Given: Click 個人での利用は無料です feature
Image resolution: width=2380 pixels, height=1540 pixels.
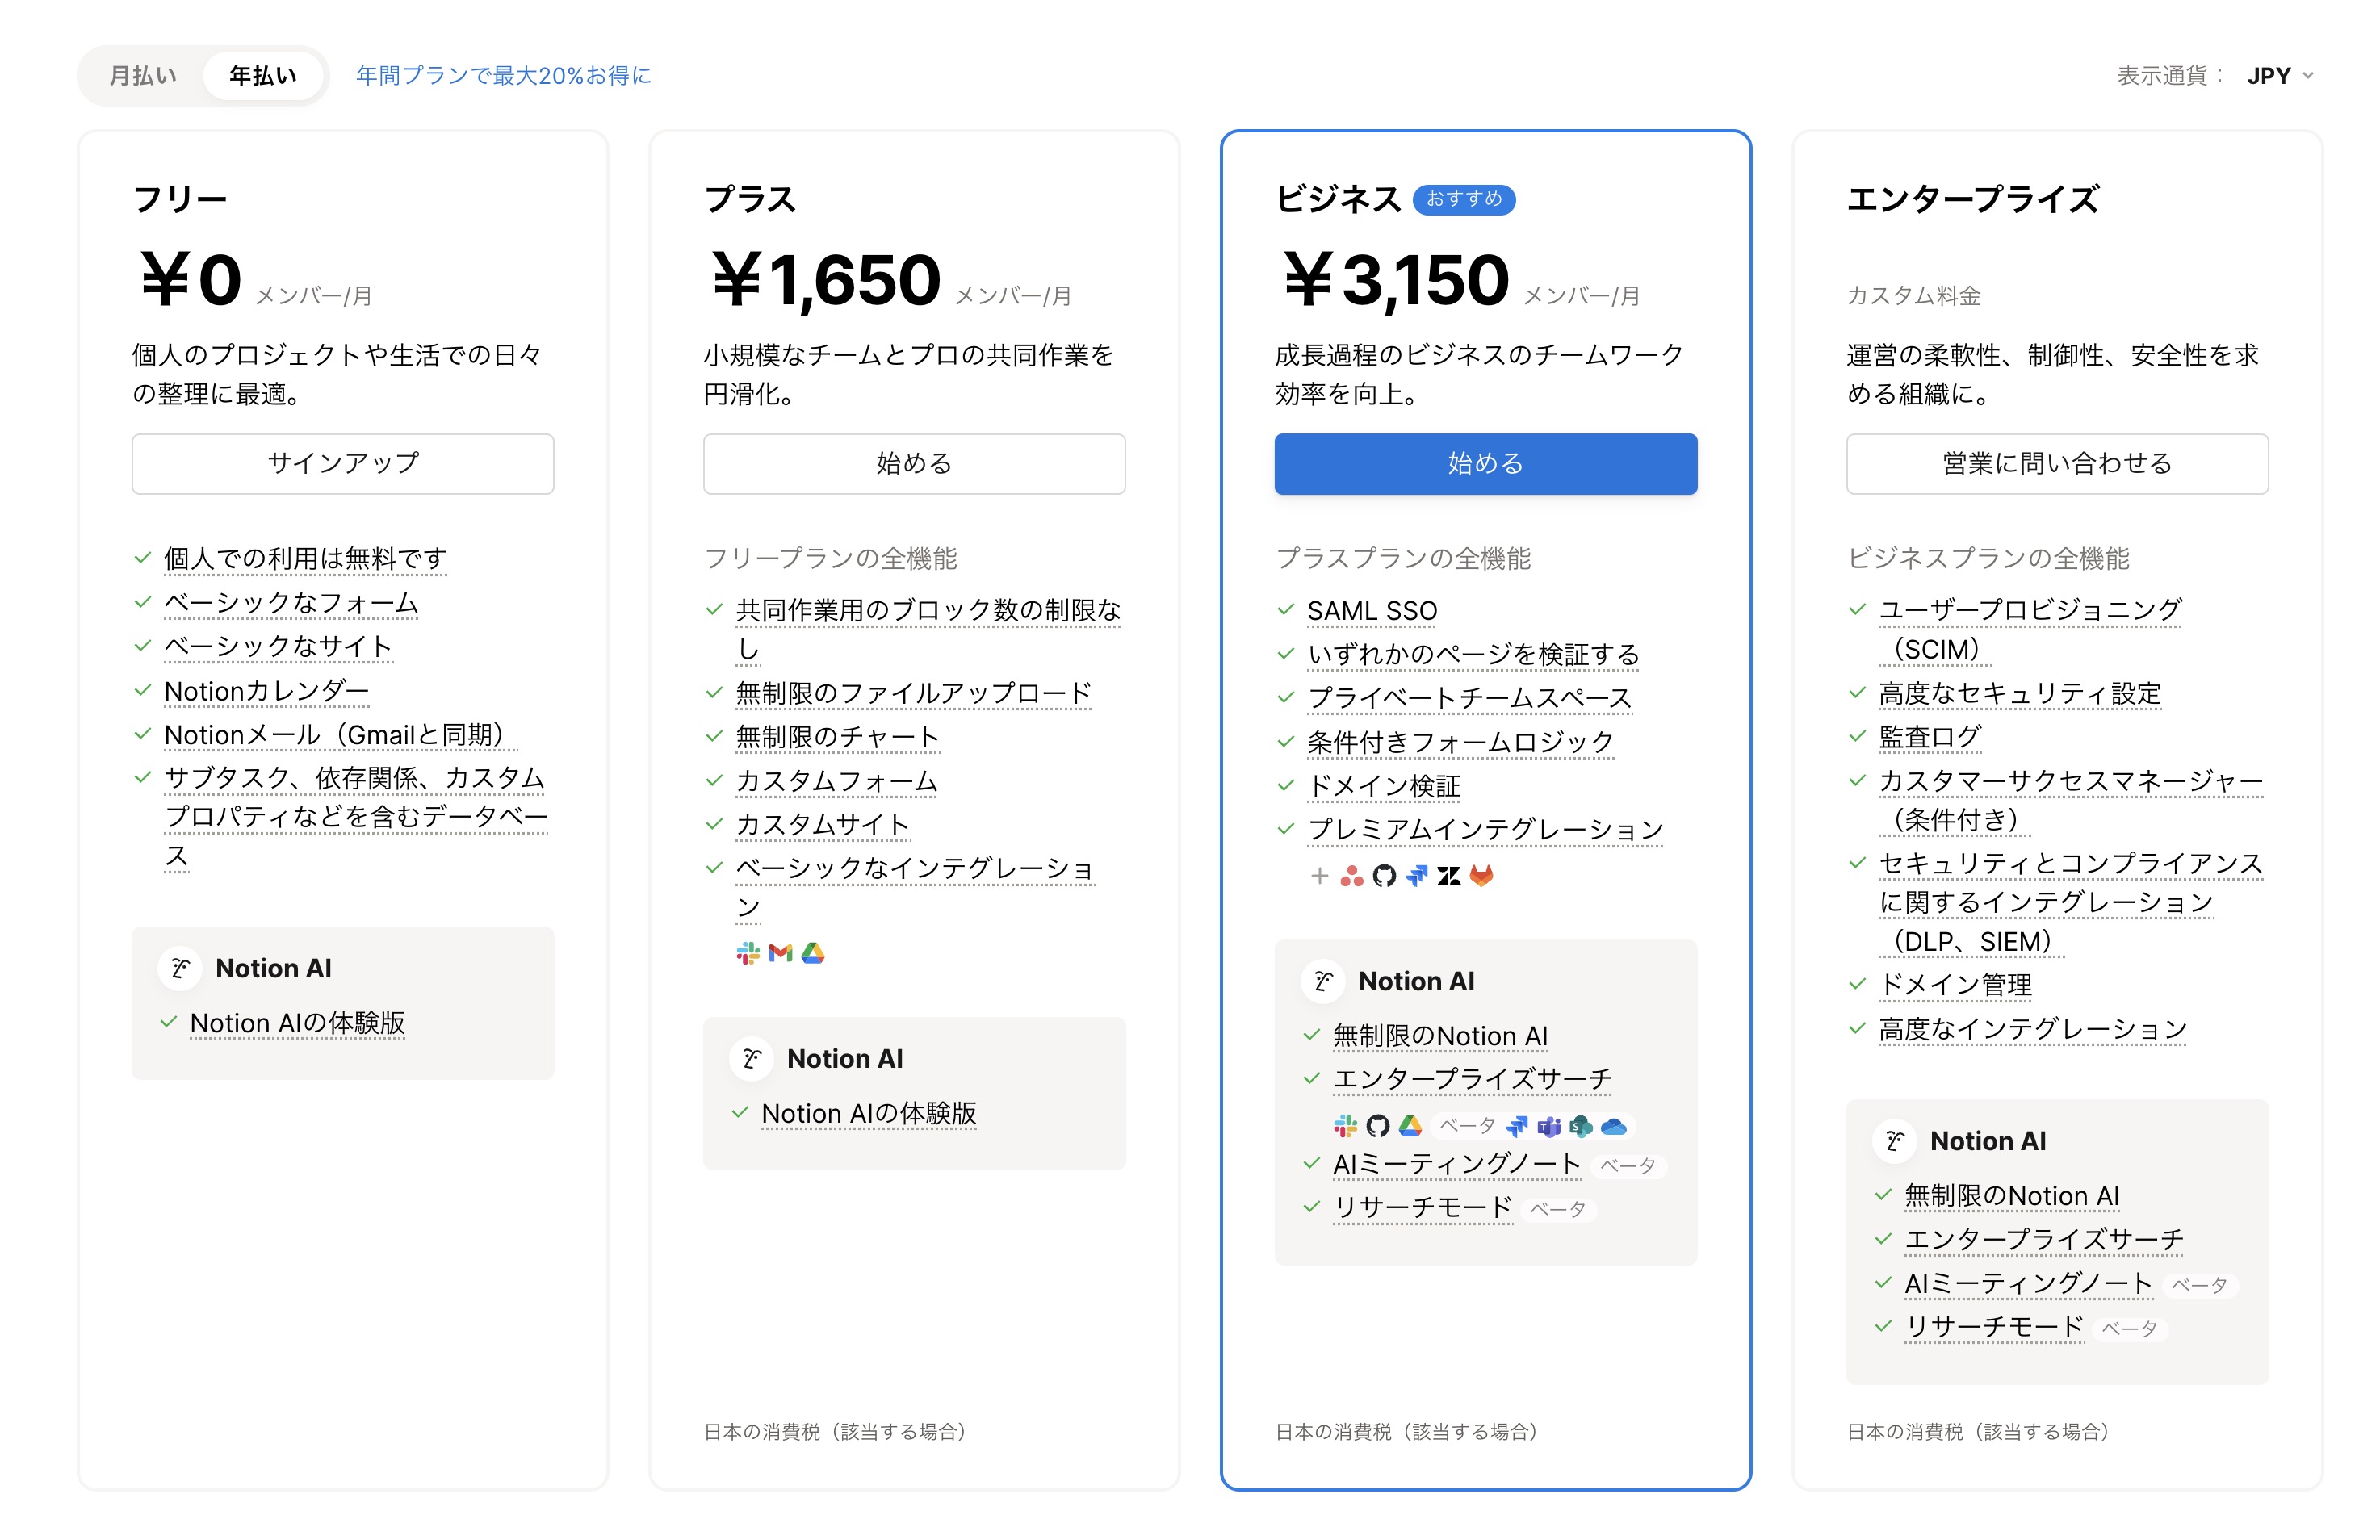Looking at the screenshot, I should (x=305, y=558).
